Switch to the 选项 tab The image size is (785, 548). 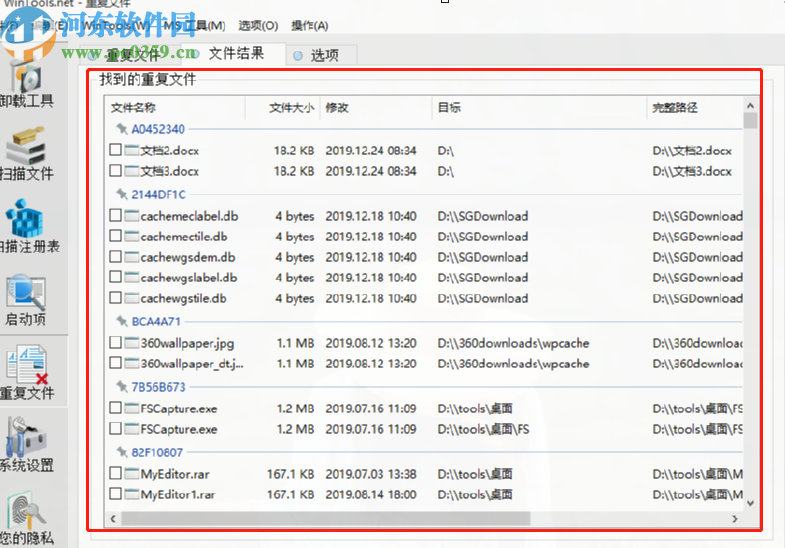[x=321, y=55]
